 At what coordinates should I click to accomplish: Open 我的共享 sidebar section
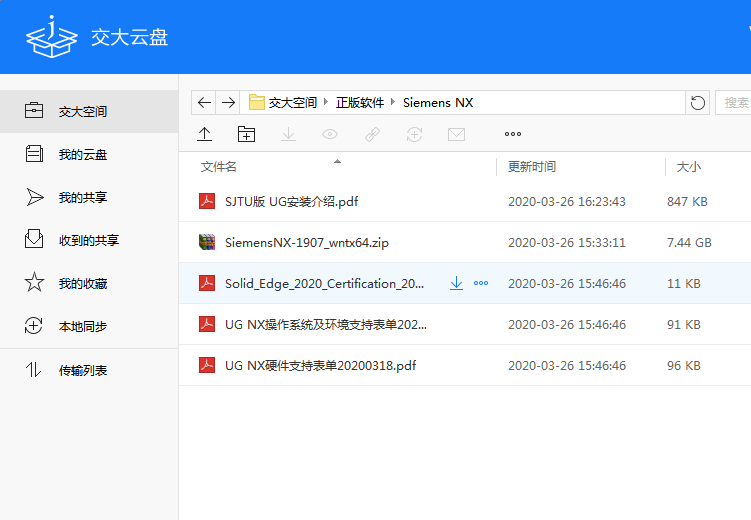click(82, 197)
